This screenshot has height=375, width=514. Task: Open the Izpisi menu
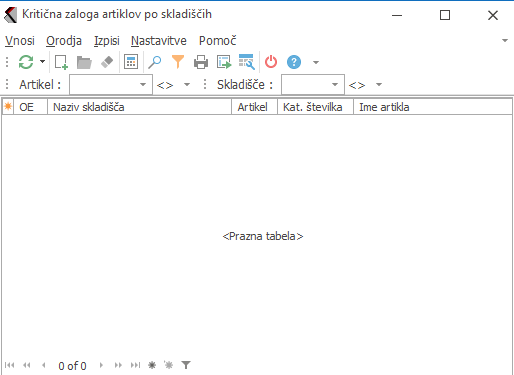pyautogui.click(x=107, y=41)
